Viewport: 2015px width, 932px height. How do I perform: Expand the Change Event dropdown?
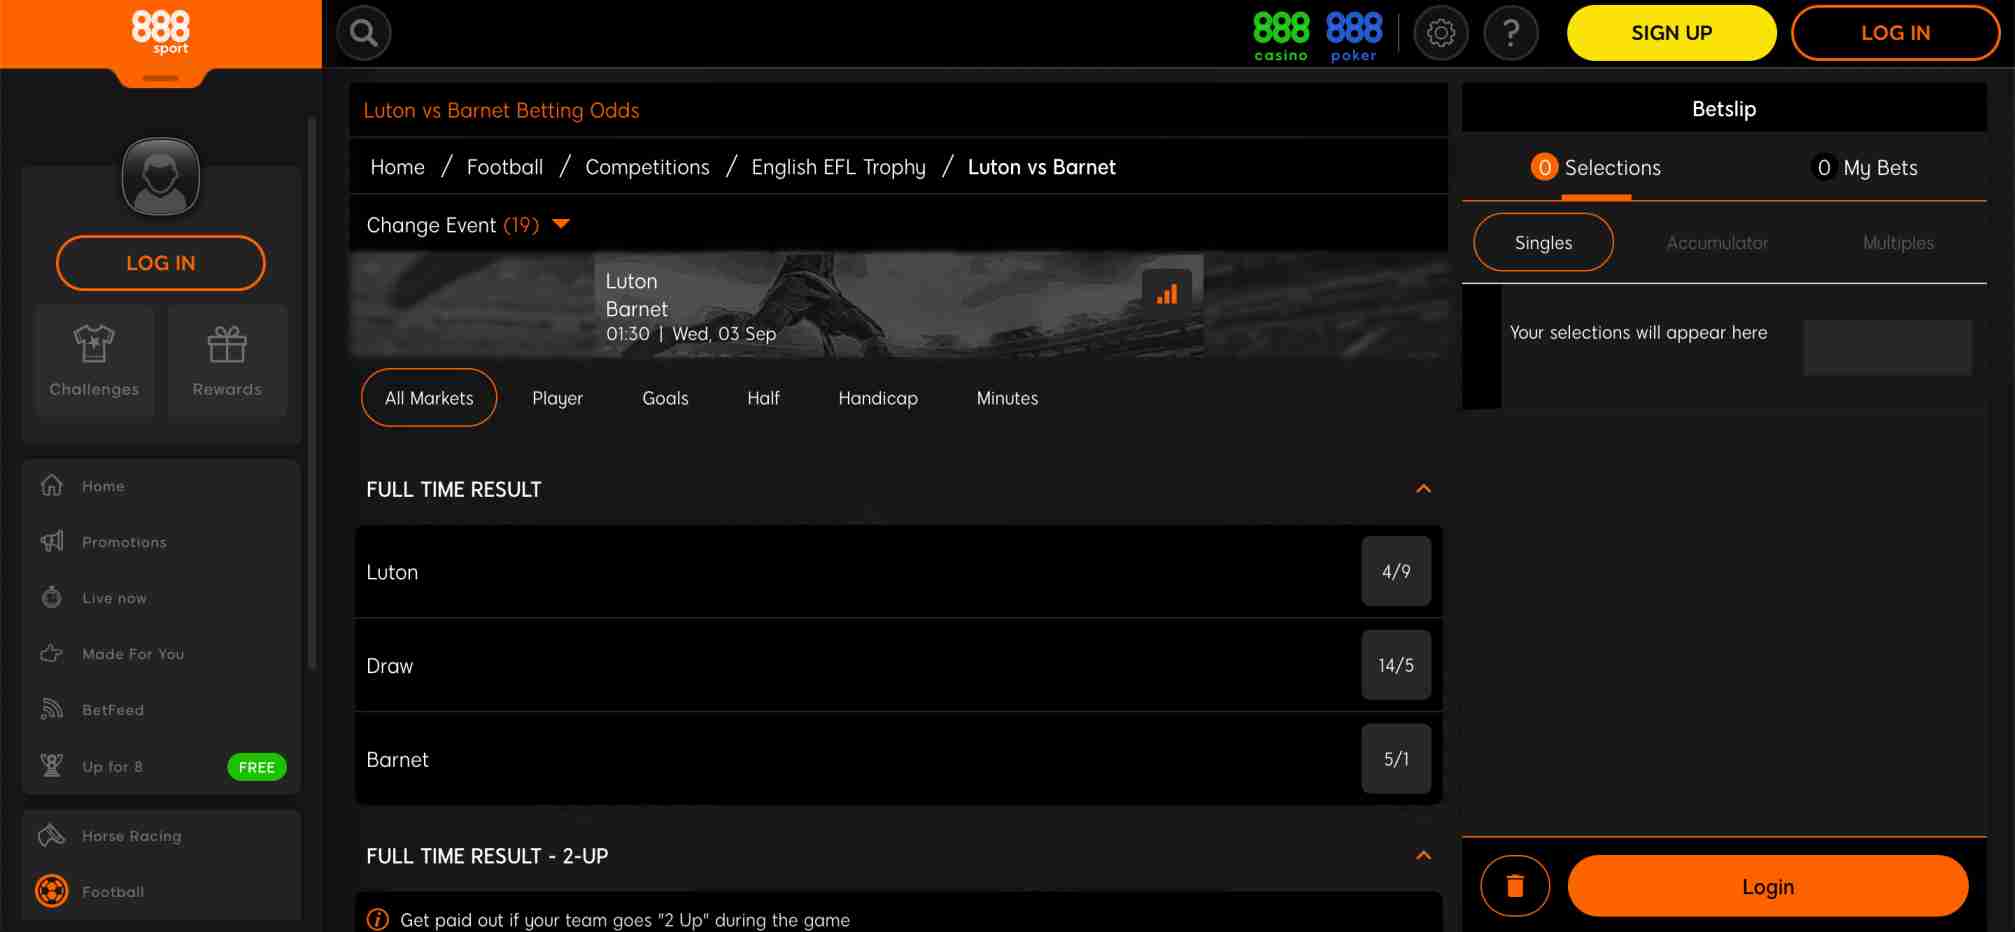pos(468,225)
